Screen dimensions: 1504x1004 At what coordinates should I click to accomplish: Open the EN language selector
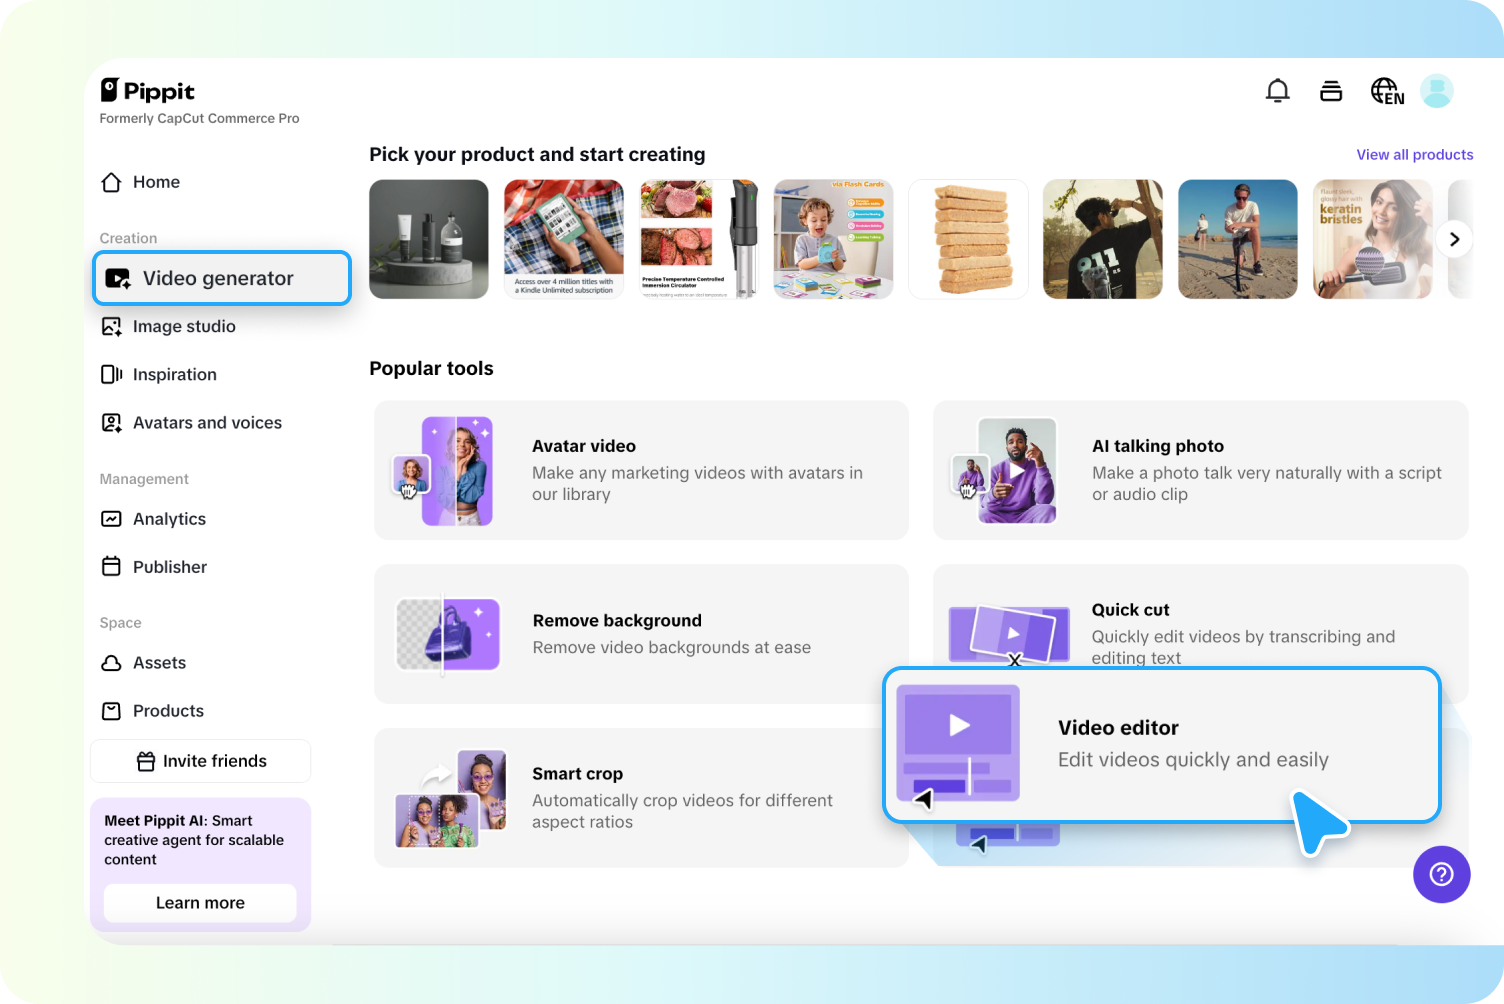tap(1388, 90)
